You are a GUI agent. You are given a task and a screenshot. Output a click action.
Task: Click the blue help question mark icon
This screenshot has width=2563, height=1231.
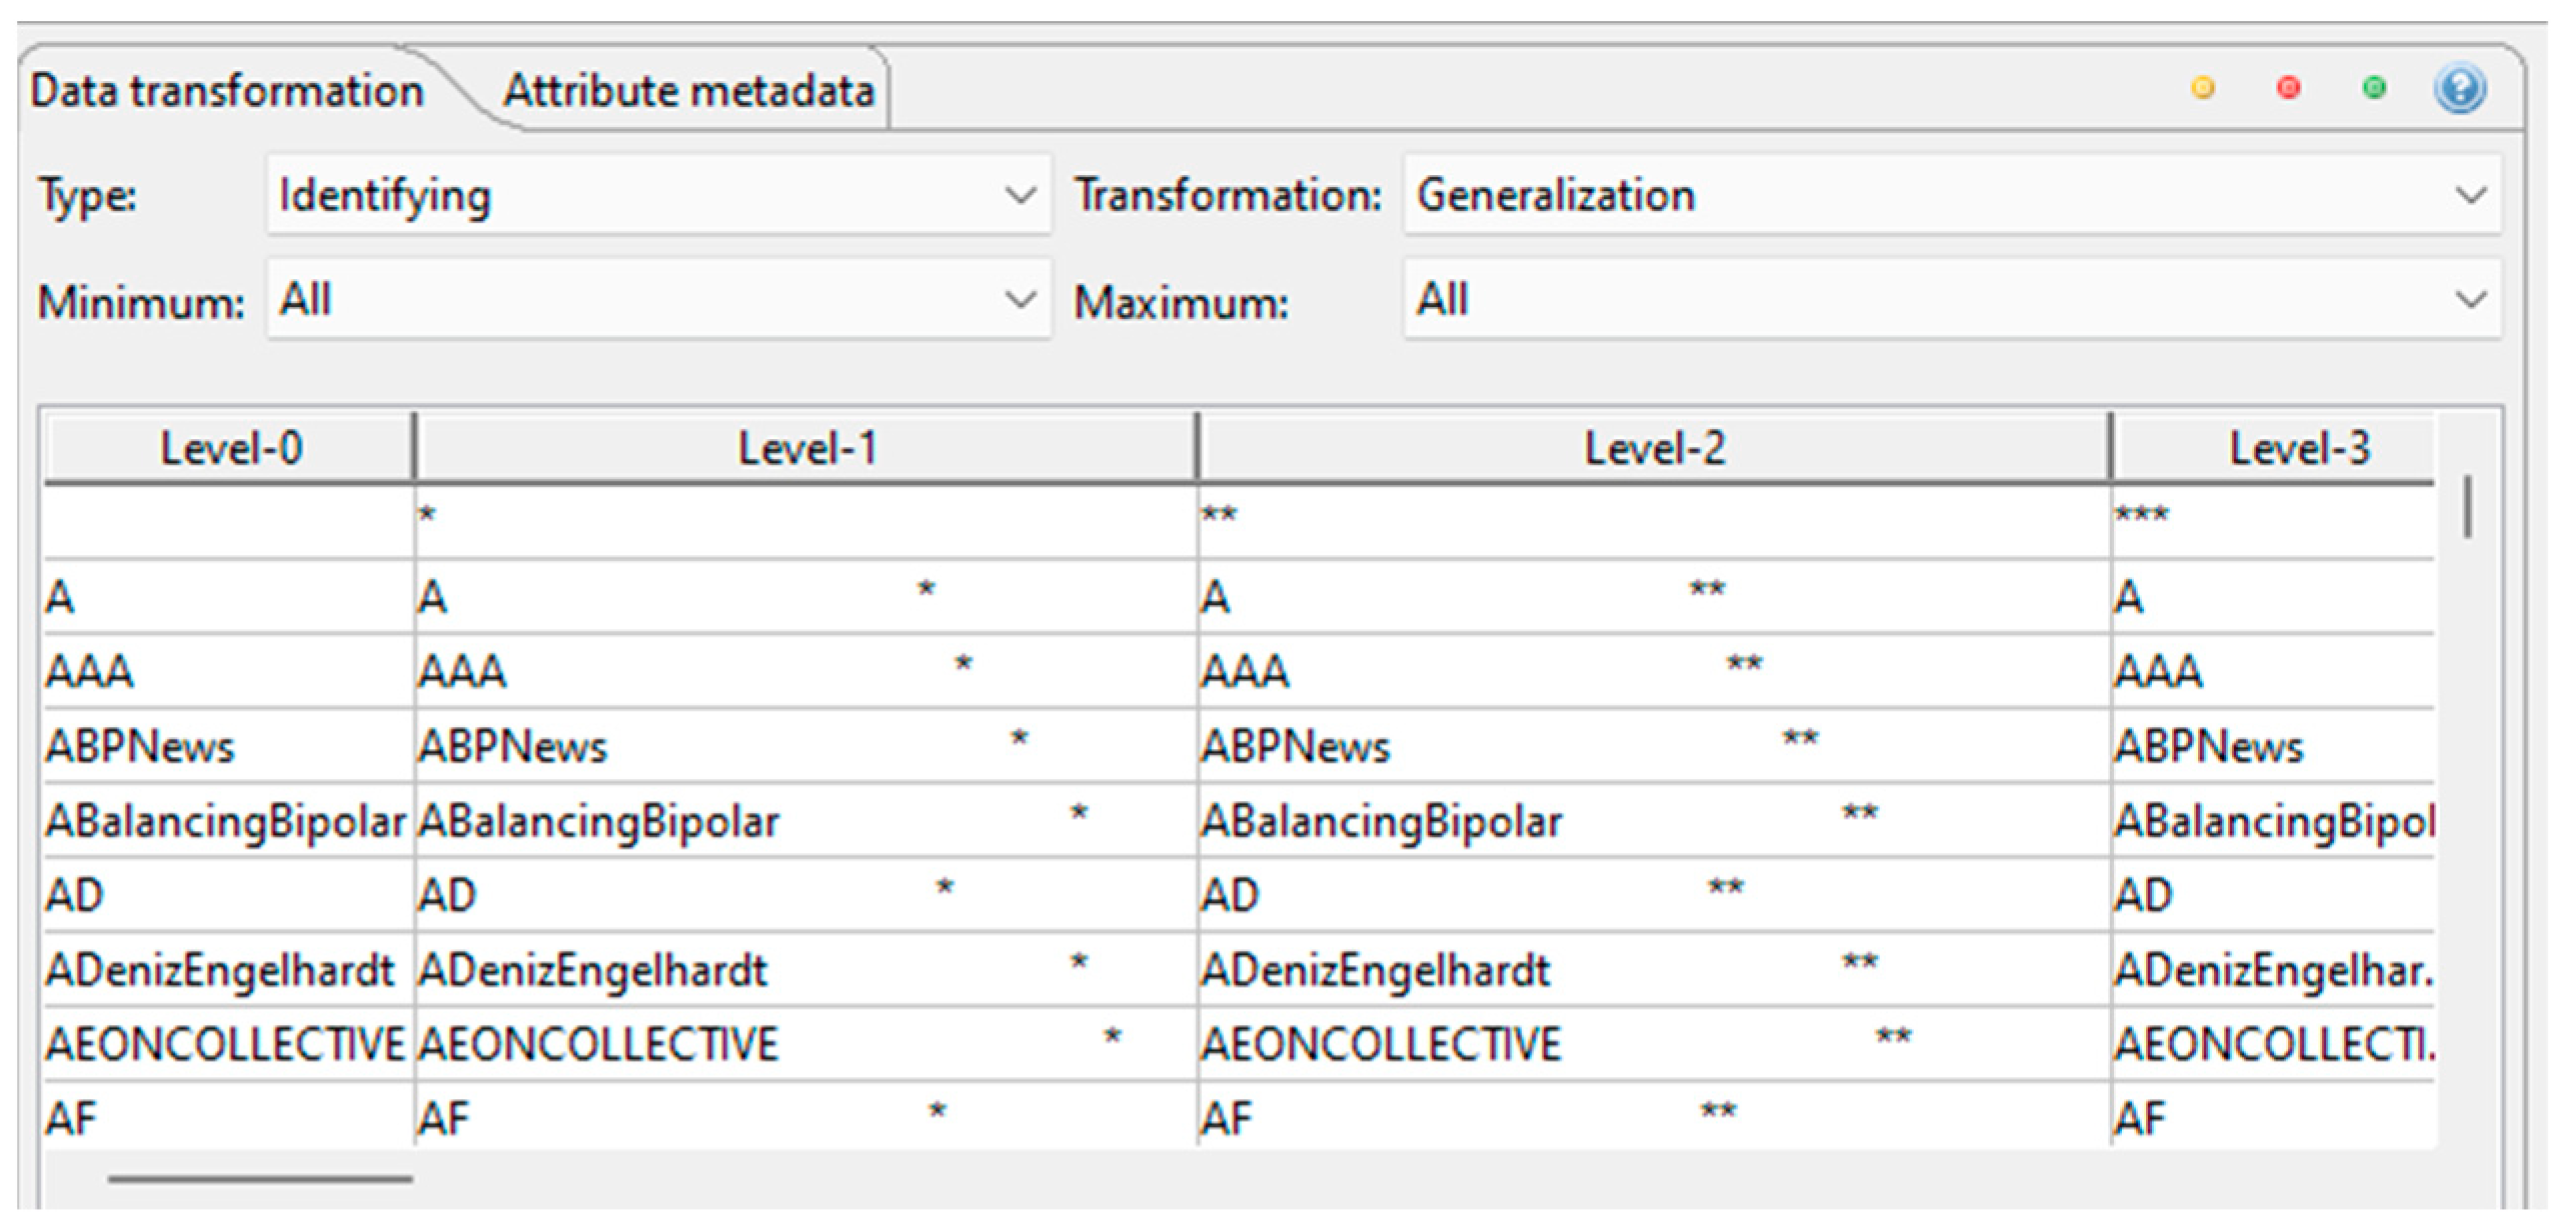pyautogui.click(x=2459, y=89)
